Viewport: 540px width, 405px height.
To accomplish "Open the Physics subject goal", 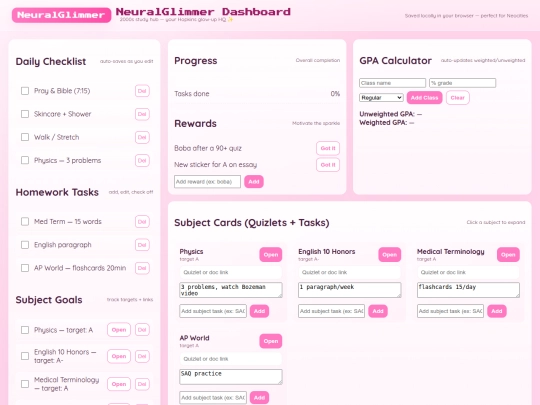I will coord(119,330).
